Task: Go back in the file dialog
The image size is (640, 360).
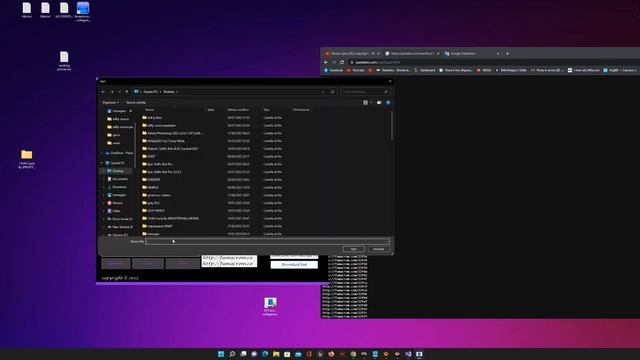Action: [x=103, y=92]
